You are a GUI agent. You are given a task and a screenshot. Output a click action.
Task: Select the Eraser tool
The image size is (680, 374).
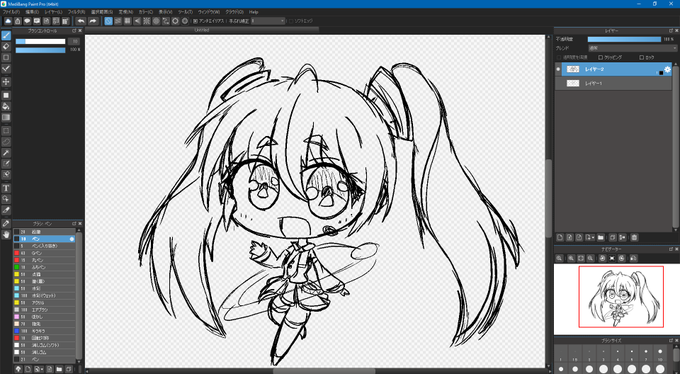[x=6, y=46]
